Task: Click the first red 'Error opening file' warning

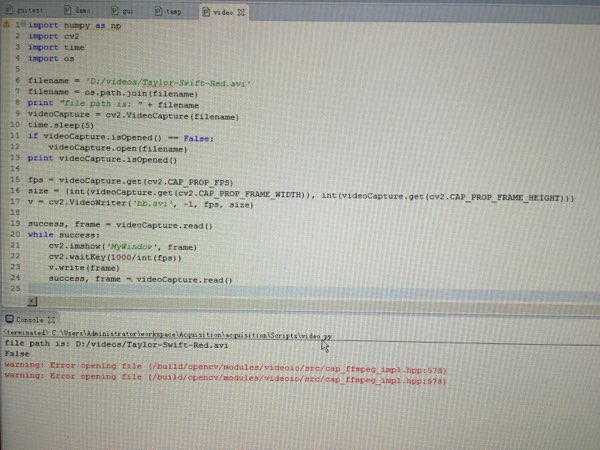Action: (225, 368)
